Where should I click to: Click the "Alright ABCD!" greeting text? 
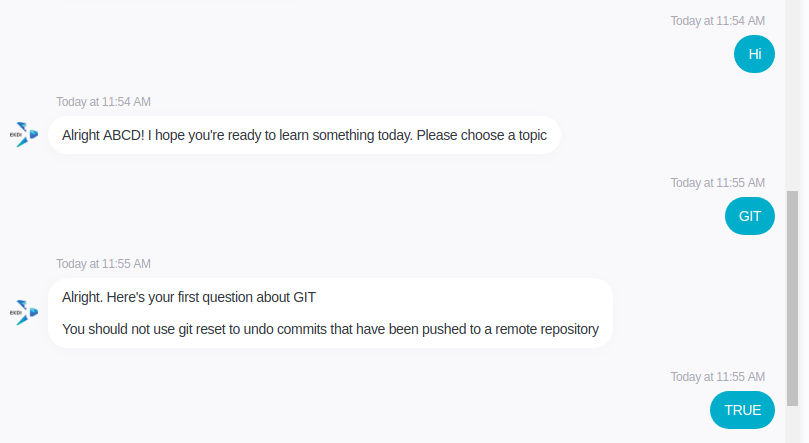click(x=103, y=135)
